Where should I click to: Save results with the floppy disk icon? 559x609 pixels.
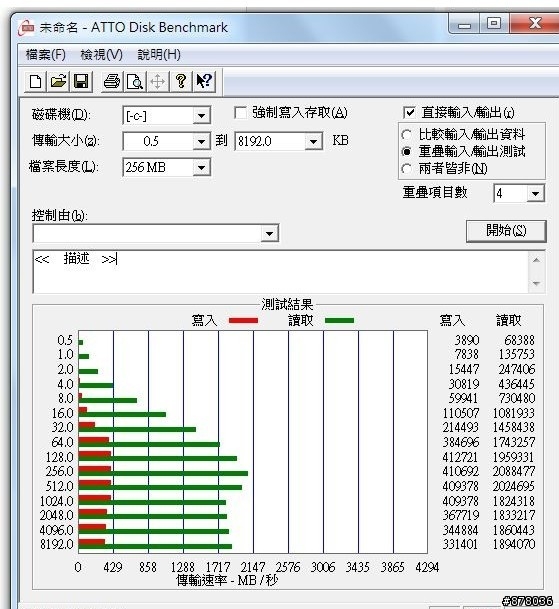(81, 82)
